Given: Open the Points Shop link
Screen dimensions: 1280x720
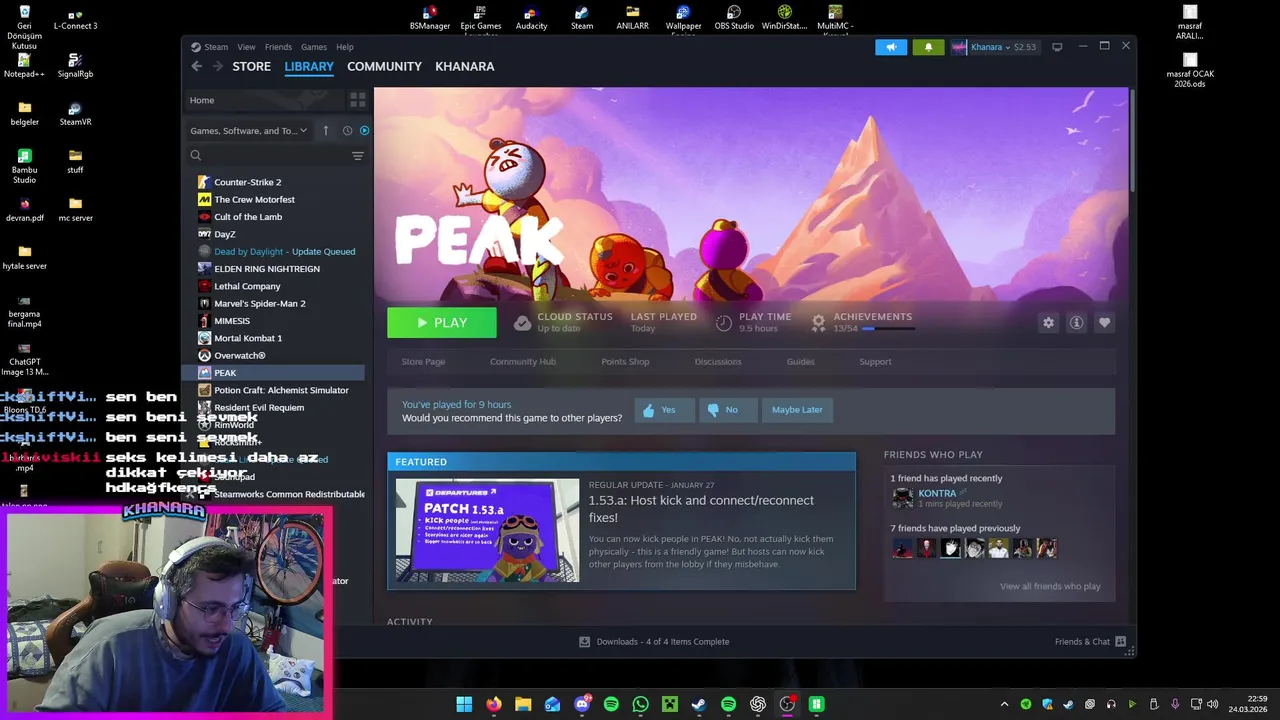Looking at the screenshot, I should coord(625,362).
